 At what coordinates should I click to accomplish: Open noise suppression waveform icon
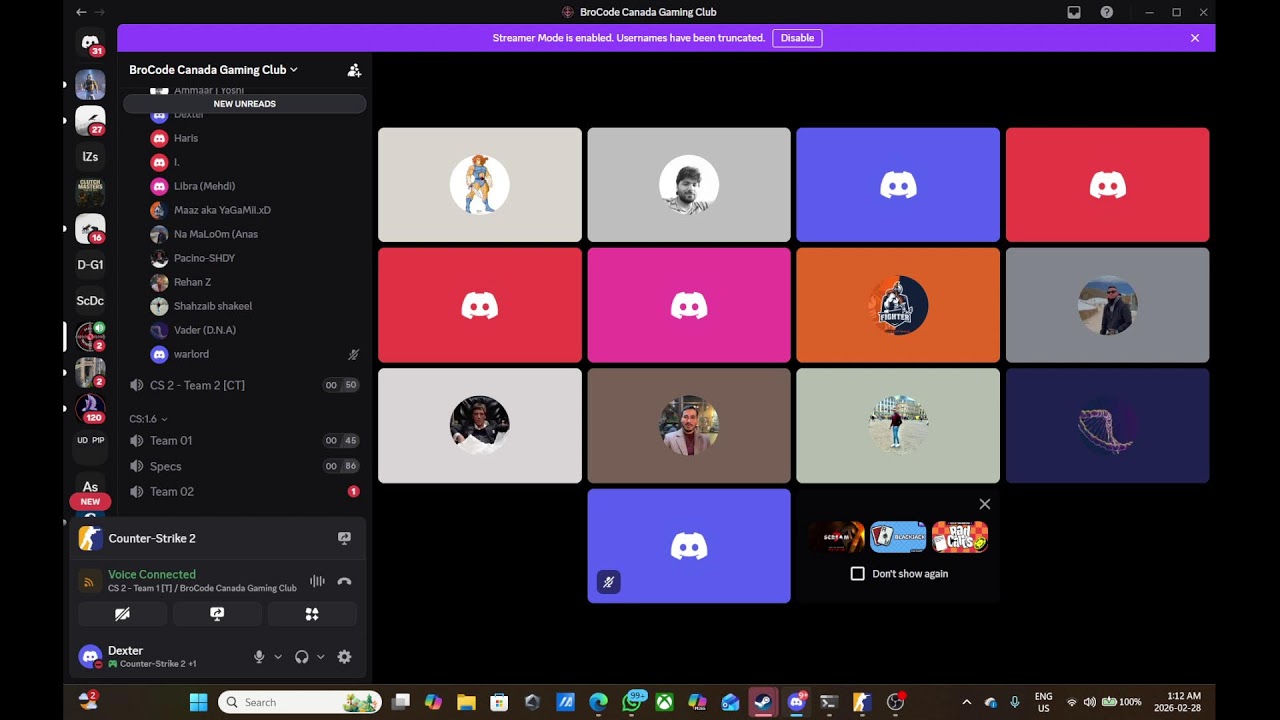coord(317,581)
